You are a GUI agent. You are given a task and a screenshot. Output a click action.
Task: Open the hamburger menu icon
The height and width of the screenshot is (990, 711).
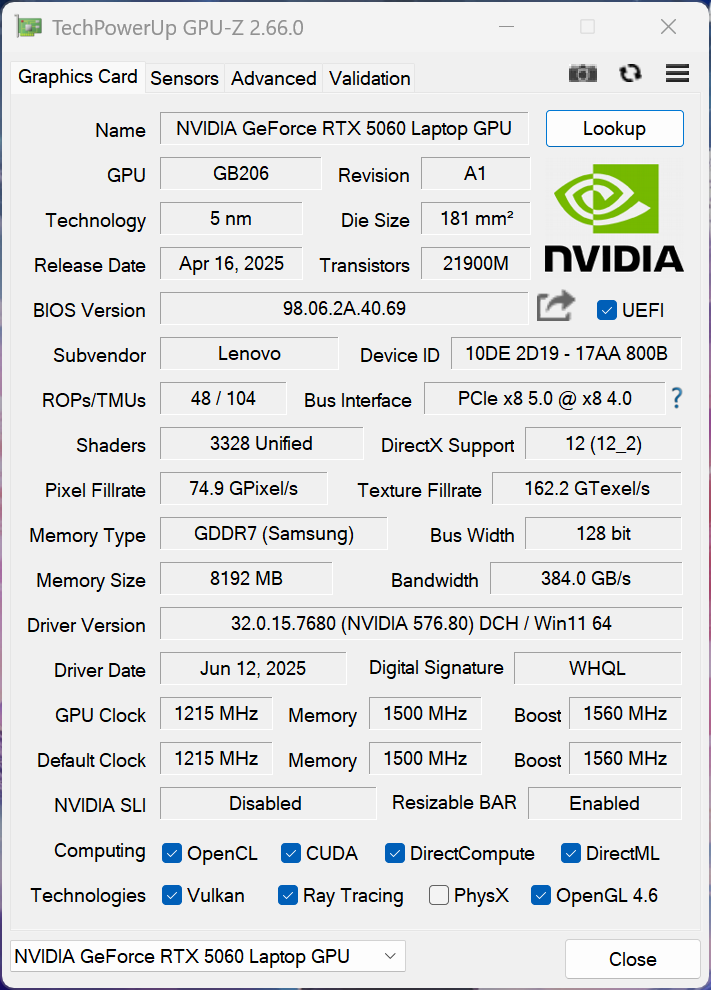pyautogui.click(x=677, y=73)
